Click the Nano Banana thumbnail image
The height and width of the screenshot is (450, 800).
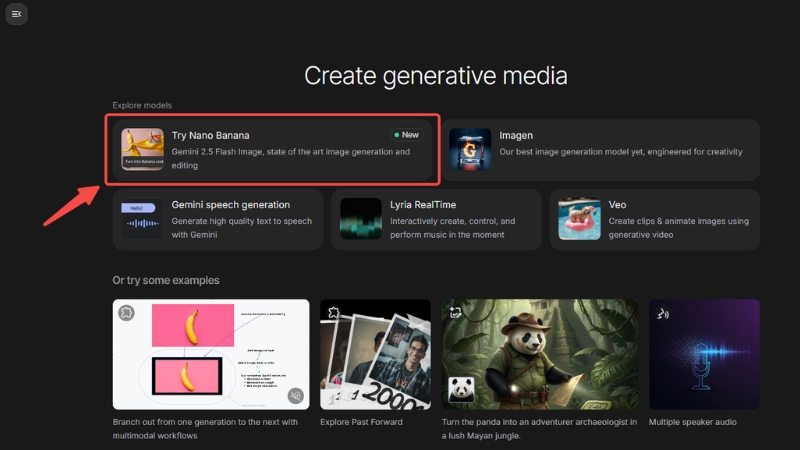(142, 149)
